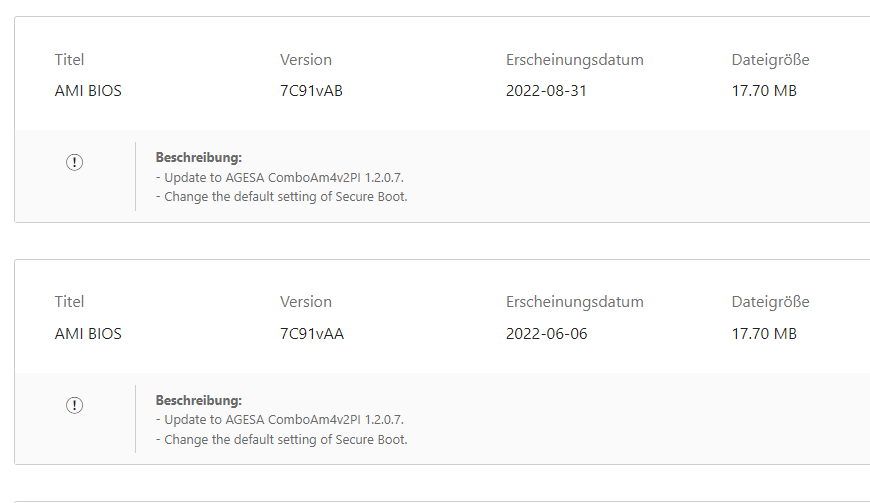The height and width of the screenshot is (503, 870).
Task: Click the Secure Boot line under version 7C91vAA
Action: click(282, 438)
